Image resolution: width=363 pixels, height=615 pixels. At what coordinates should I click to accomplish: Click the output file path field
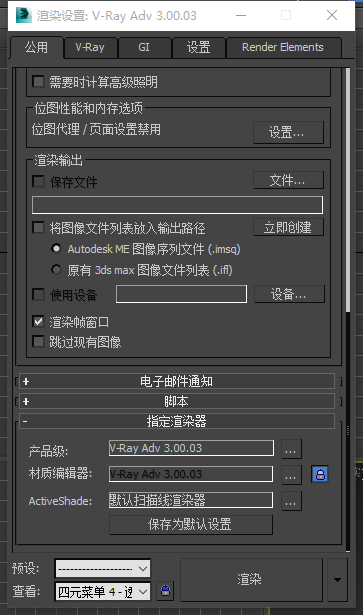(177, 205)
